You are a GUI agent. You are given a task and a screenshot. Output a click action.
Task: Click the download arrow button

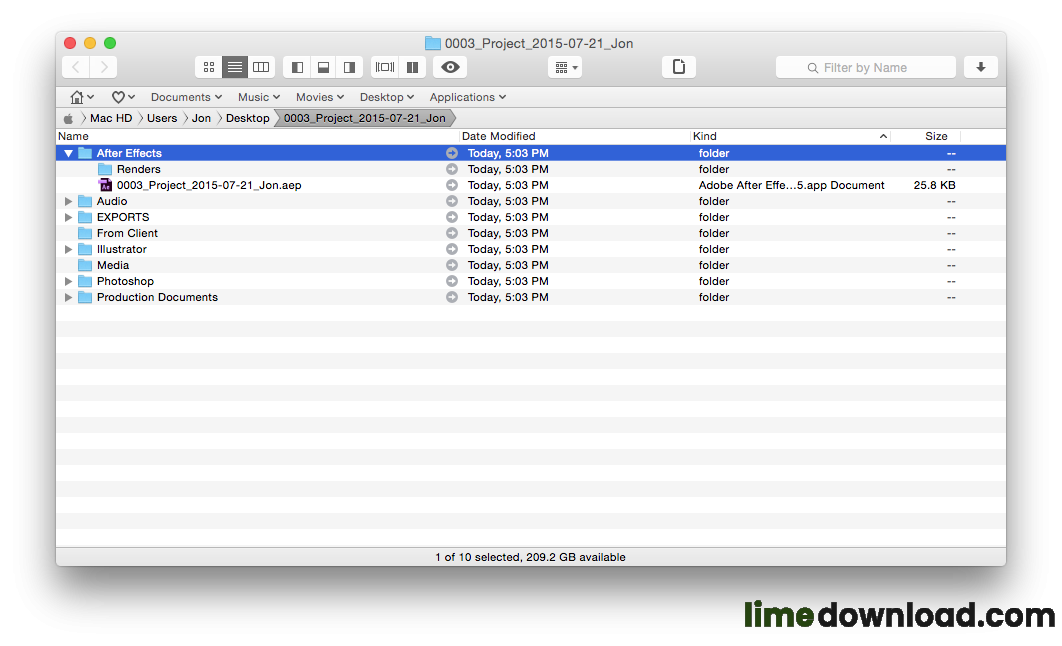[x=981, y=67]
